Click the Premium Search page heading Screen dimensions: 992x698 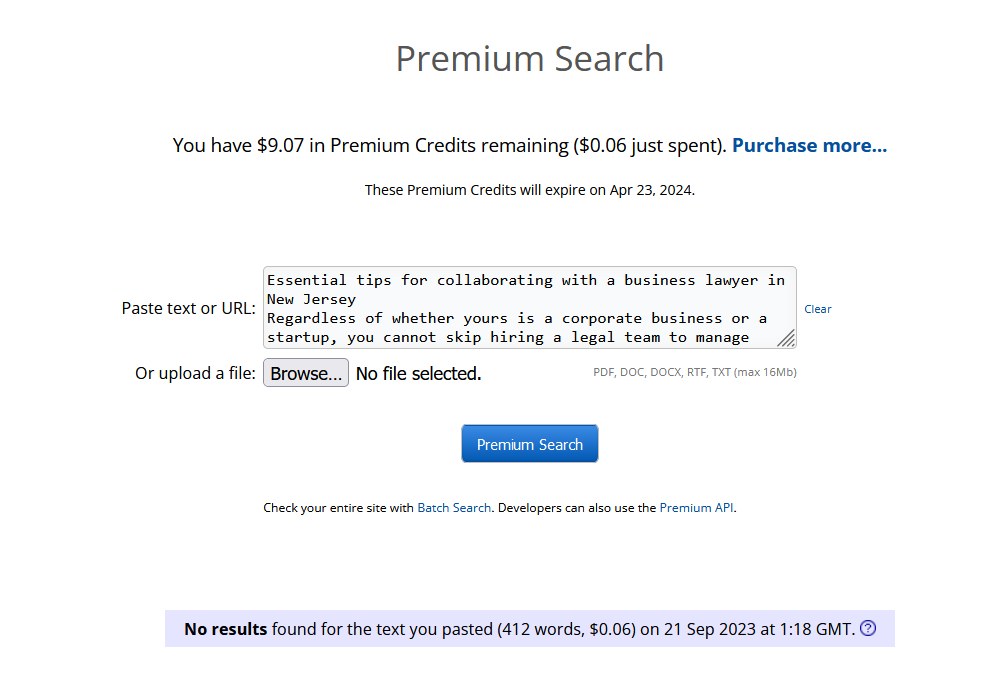(529, 58)
